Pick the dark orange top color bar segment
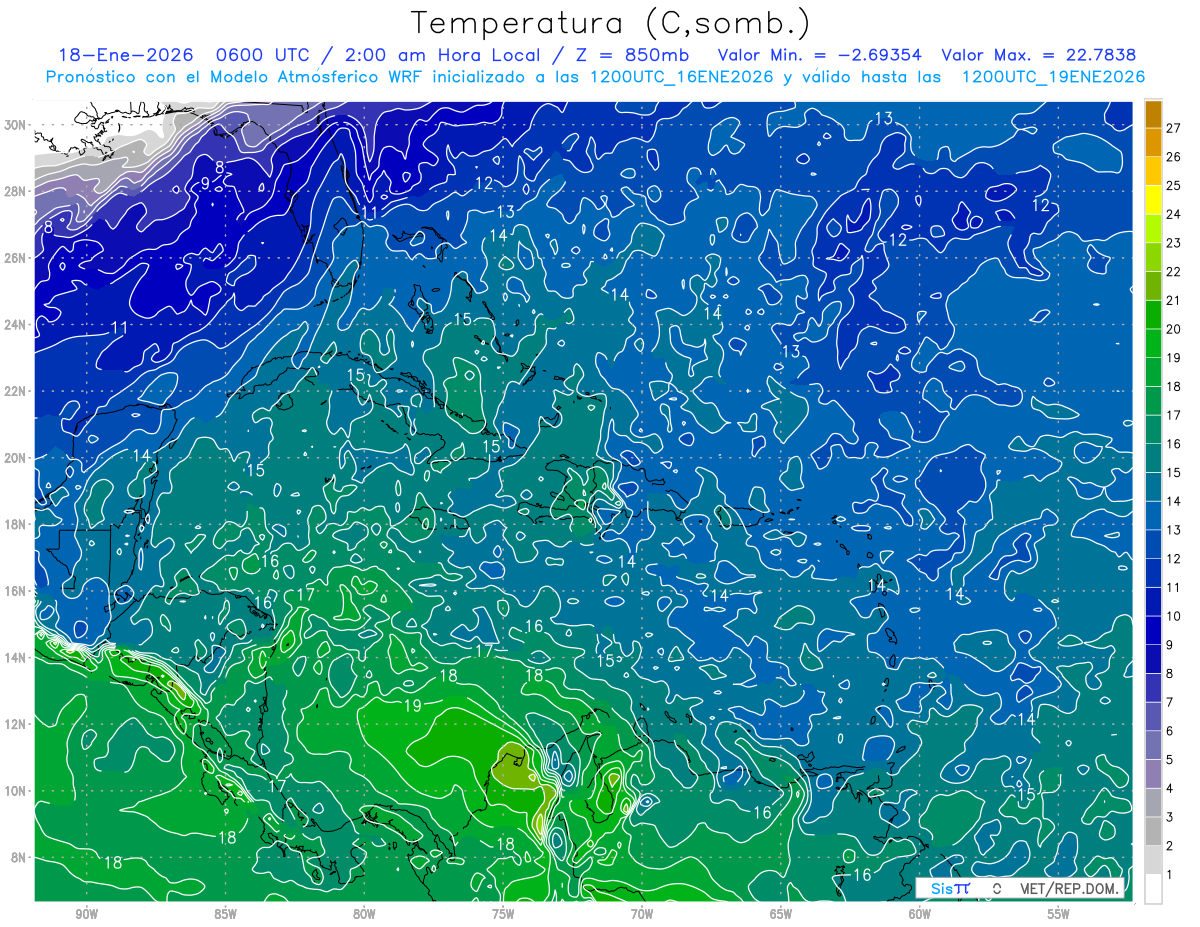Screen dimensions: 1200x927 [1153, 114]
